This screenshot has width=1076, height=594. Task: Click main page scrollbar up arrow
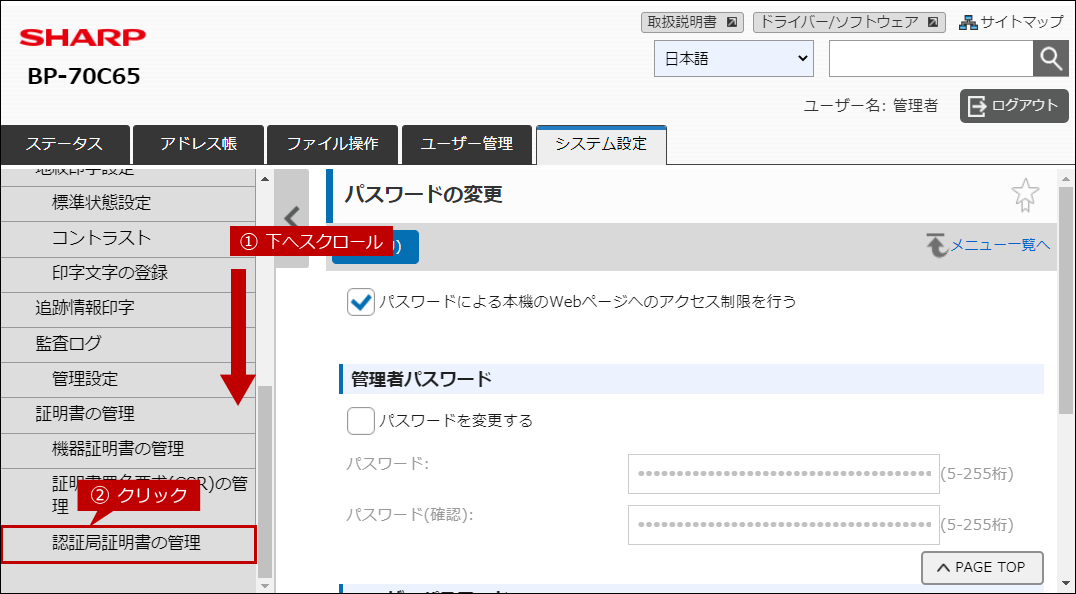(1066, 179)
